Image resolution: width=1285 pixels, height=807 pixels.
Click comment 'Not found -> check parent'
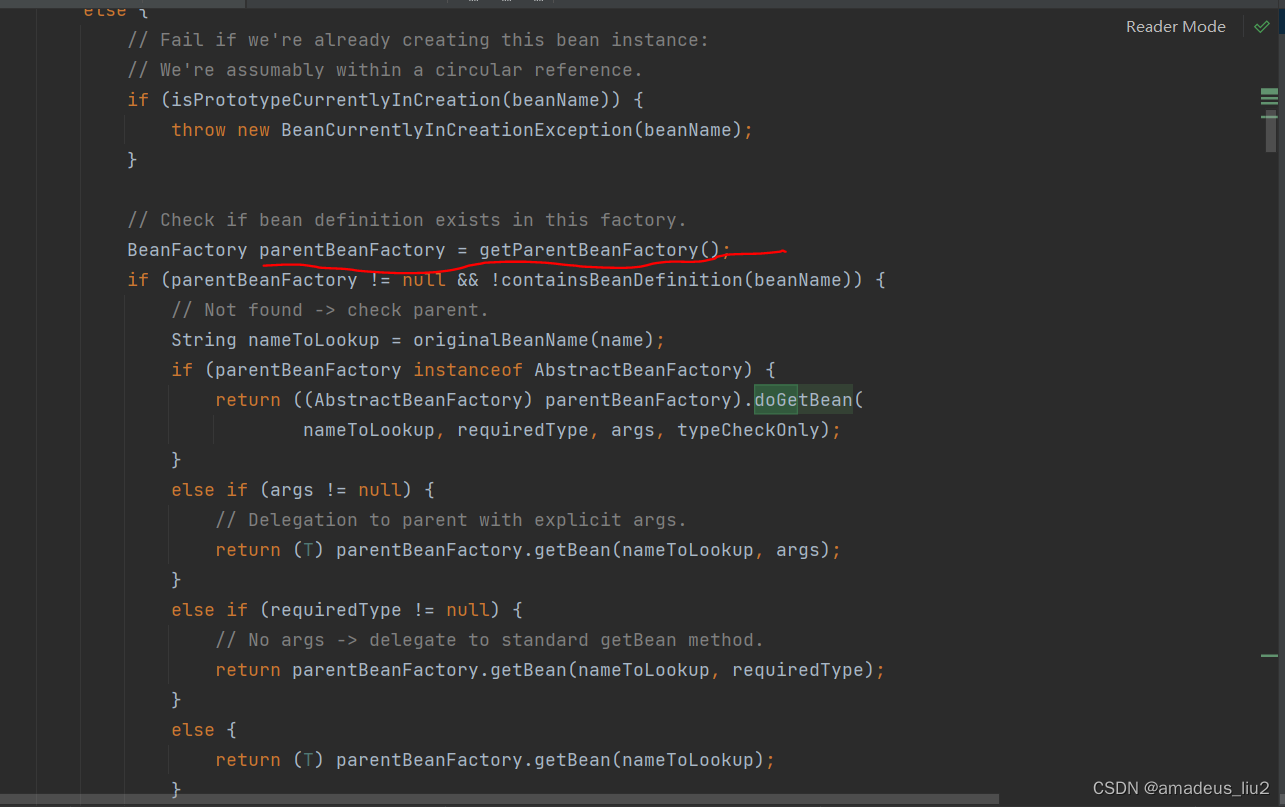click(x=330, y=310)
